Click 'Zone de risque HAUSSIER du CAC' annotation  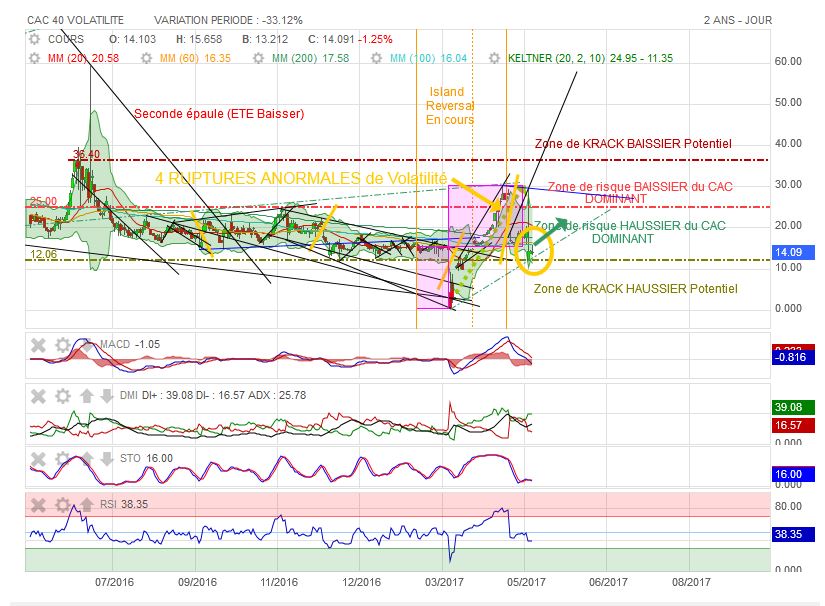630,226
